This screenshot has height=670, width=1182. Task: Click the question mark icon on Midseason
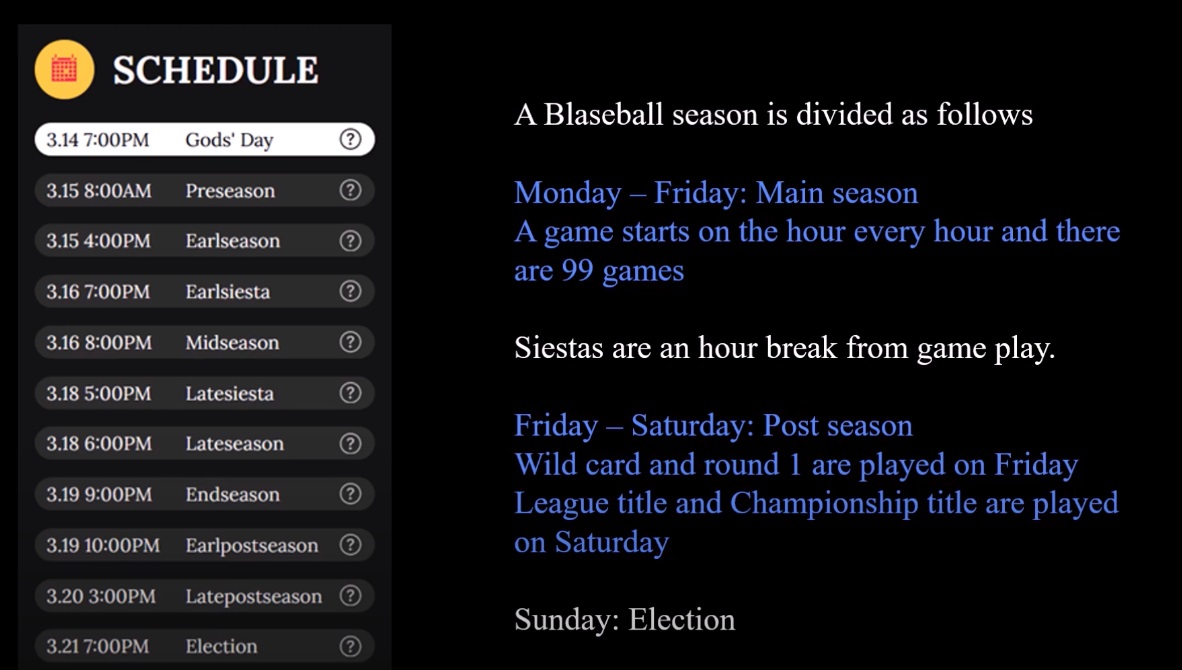click(351, 342)
